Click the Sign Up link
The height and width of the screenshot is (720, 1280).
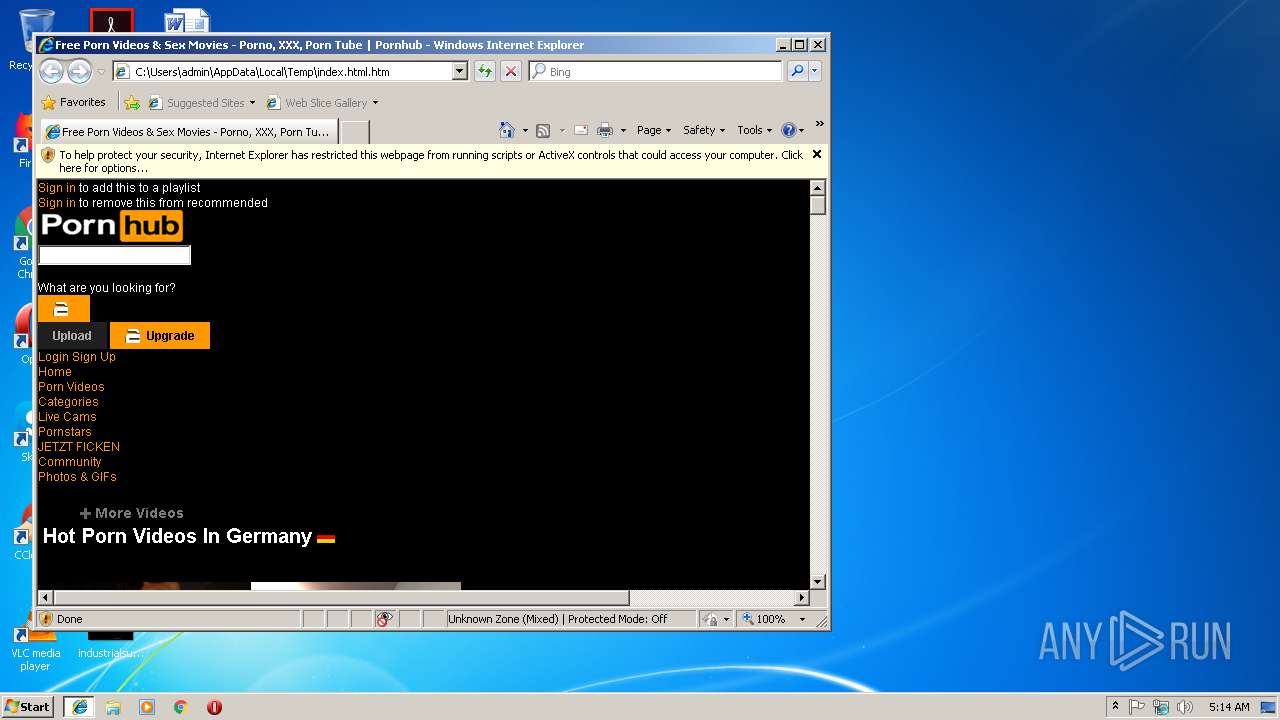[94, 357]
